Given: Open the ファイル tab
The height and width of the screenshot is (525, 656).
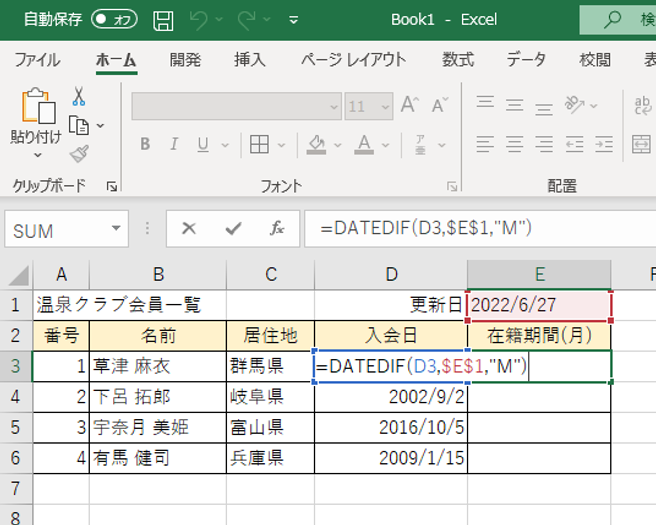Looking at the screenshot, I should [x=37, y=60].
